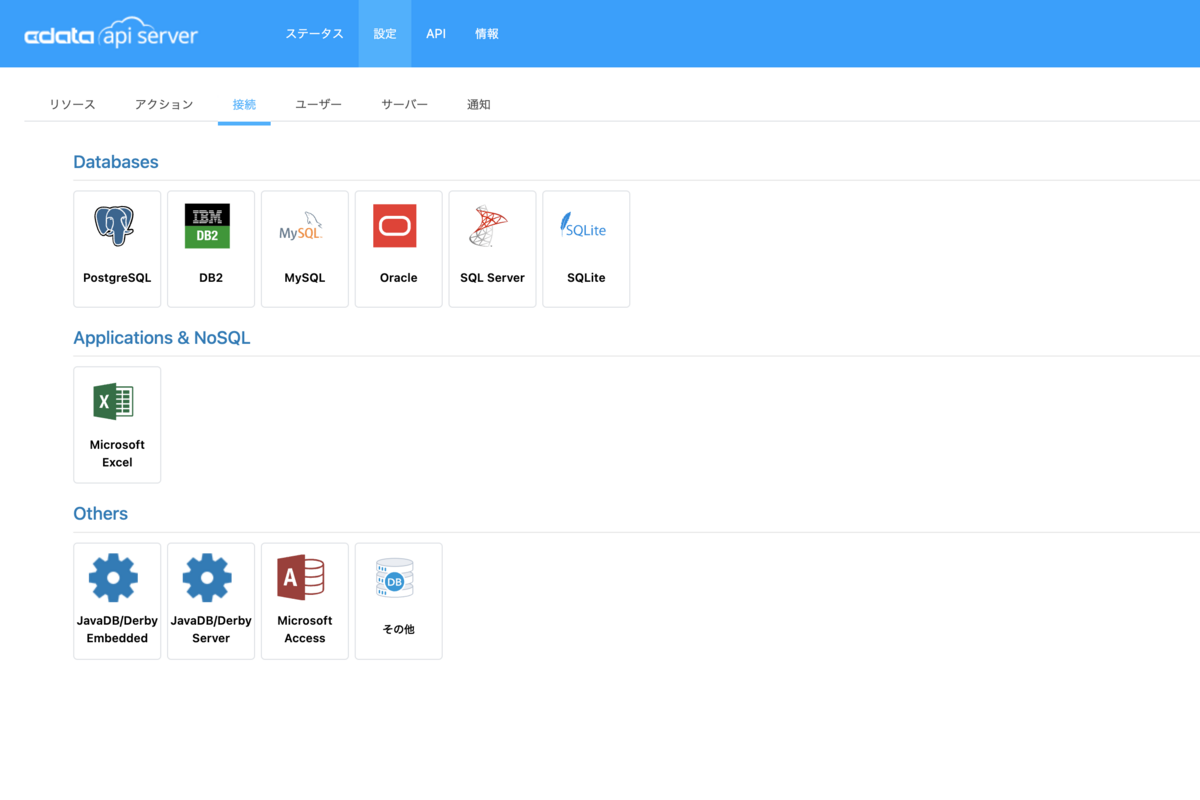Select the 接続 tab
The height and width of the screenshot is (800, 1200).
point(244,104)
